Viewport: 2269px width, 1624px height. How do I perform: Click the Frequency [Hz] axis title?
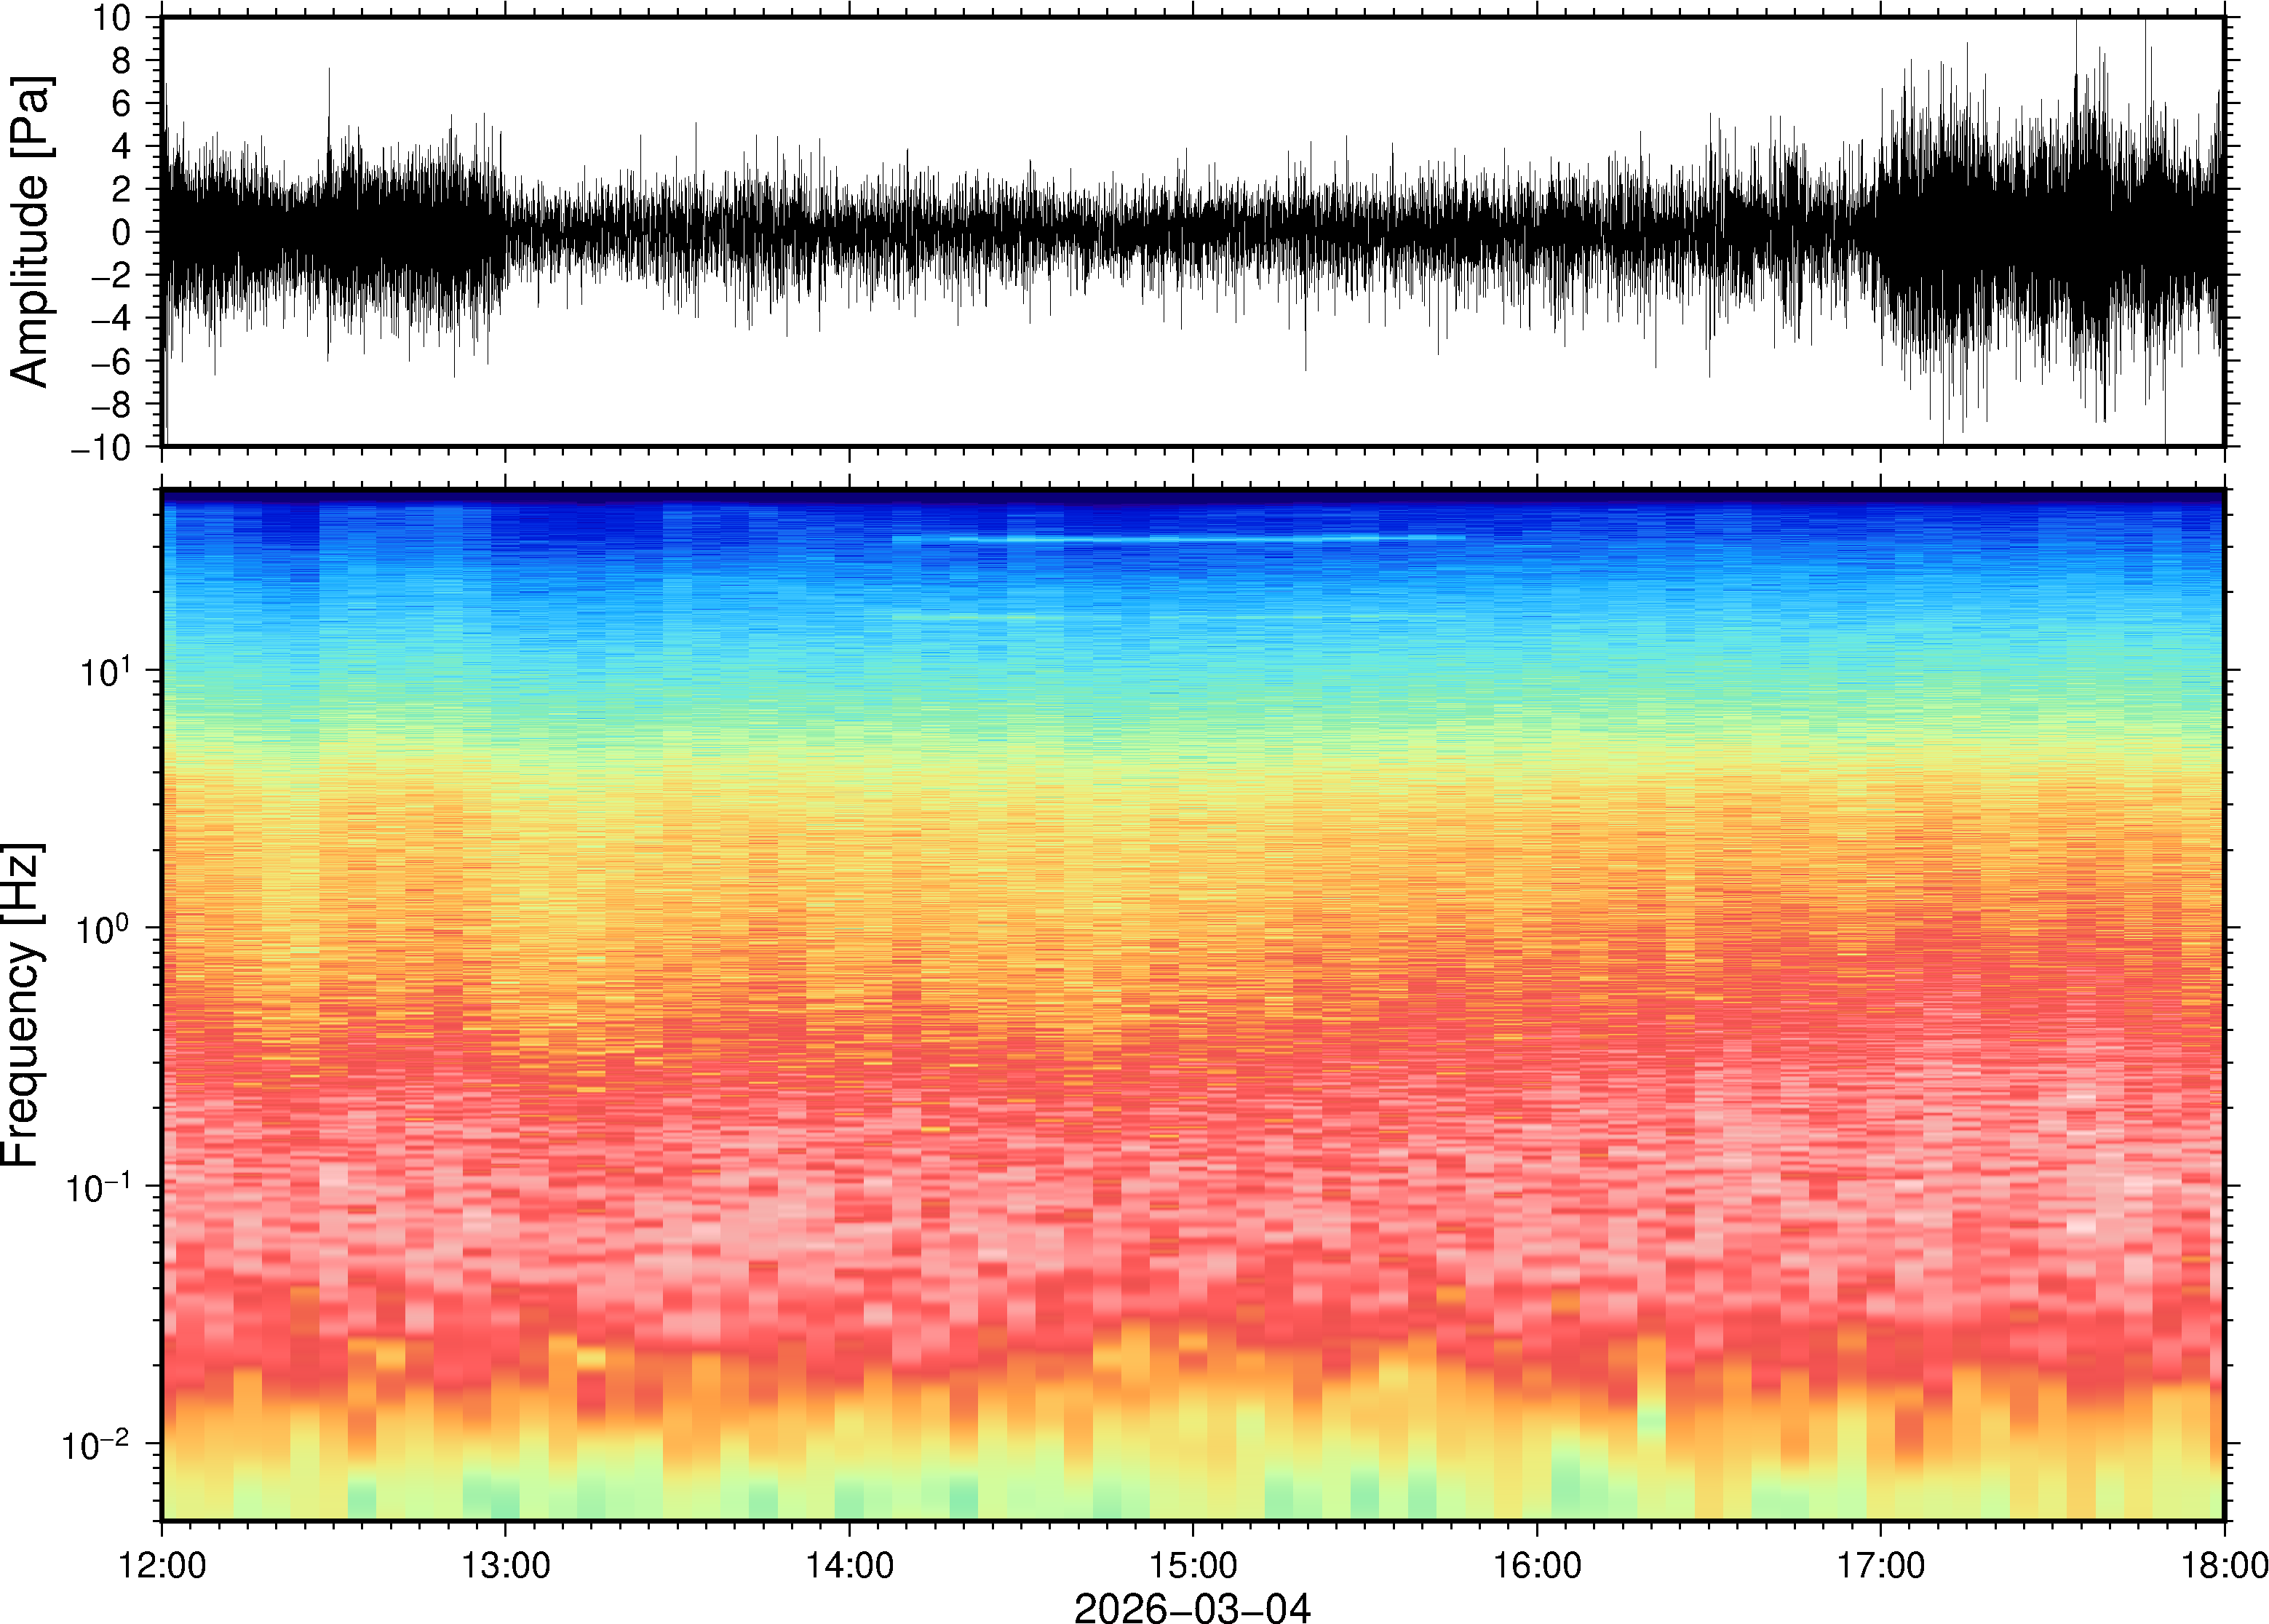(22, 1005)
